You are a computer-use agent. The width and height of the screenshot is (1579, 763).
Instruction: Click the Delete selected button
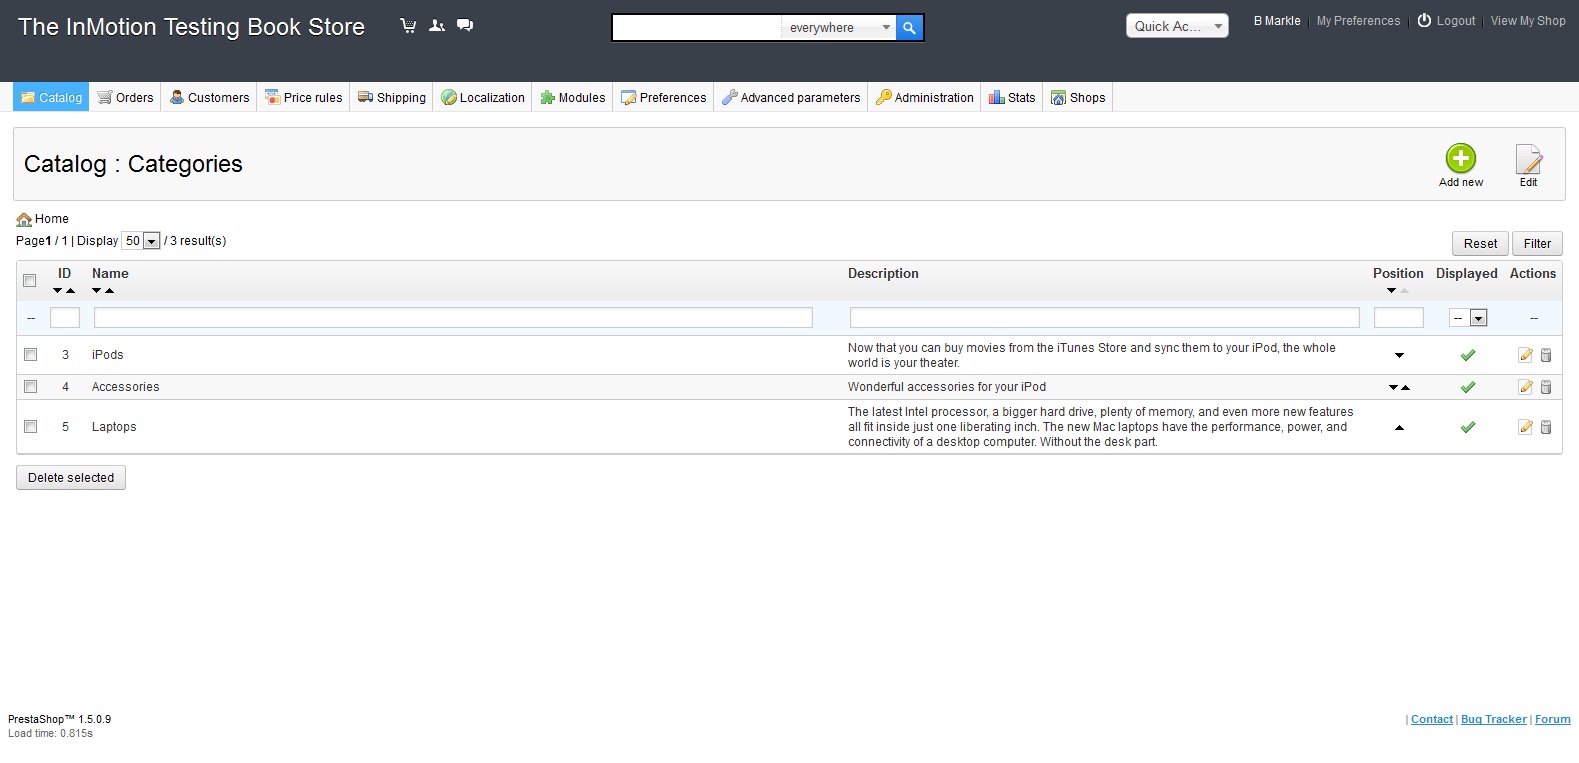(71, 477)
